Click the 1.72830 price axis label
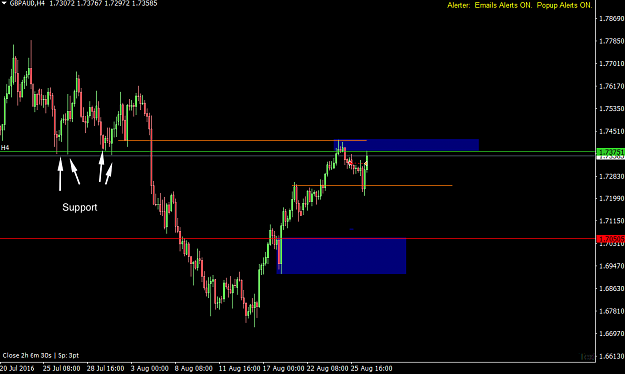Viewport: 625px width, 374px height. click(x=611, y=176)
